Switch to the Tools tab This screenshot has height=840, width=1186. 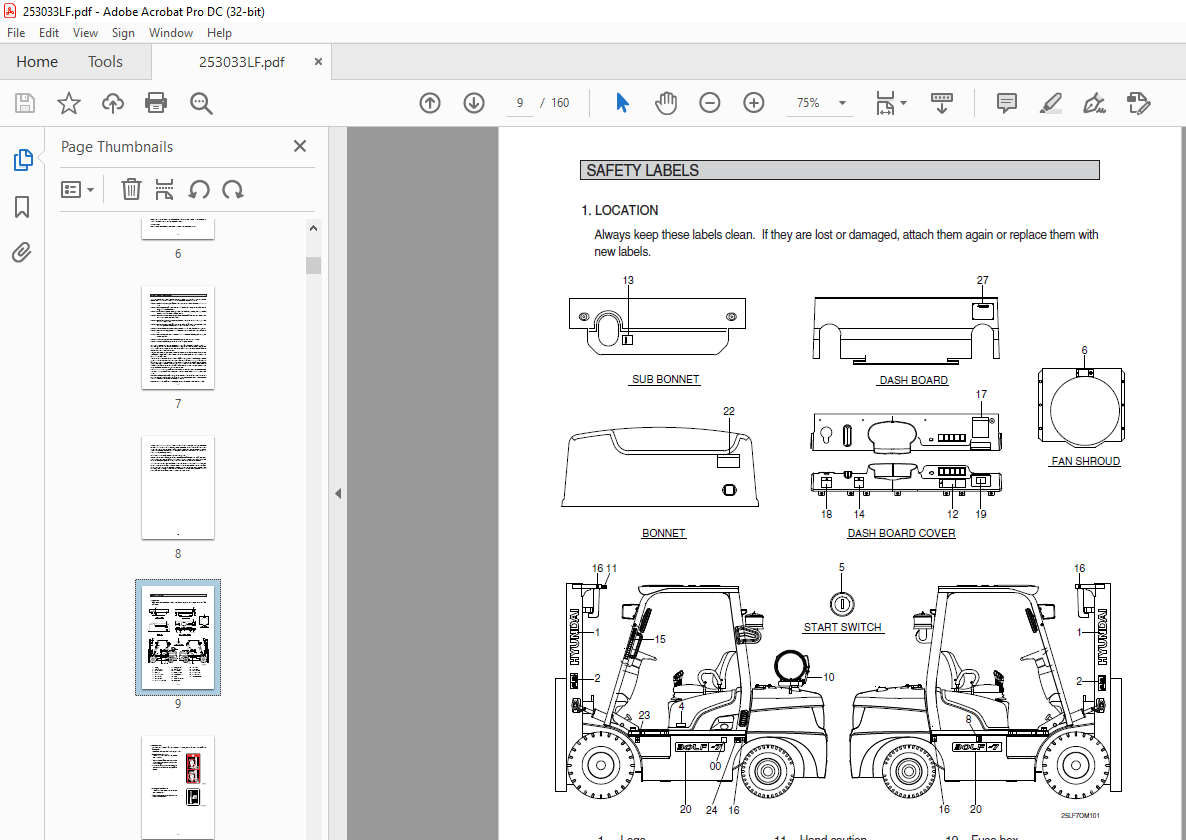tap(105, 62)
